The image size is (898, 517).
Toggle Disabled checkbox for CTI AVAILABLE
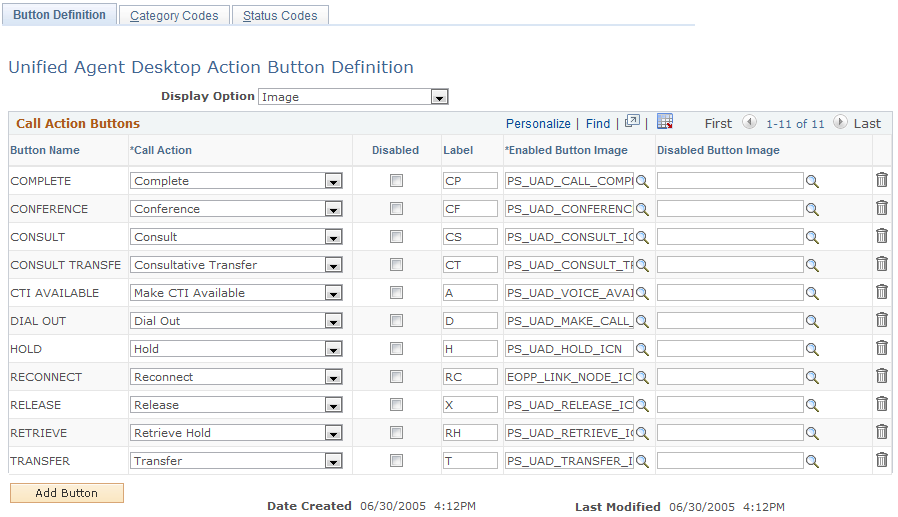(396, 293)
